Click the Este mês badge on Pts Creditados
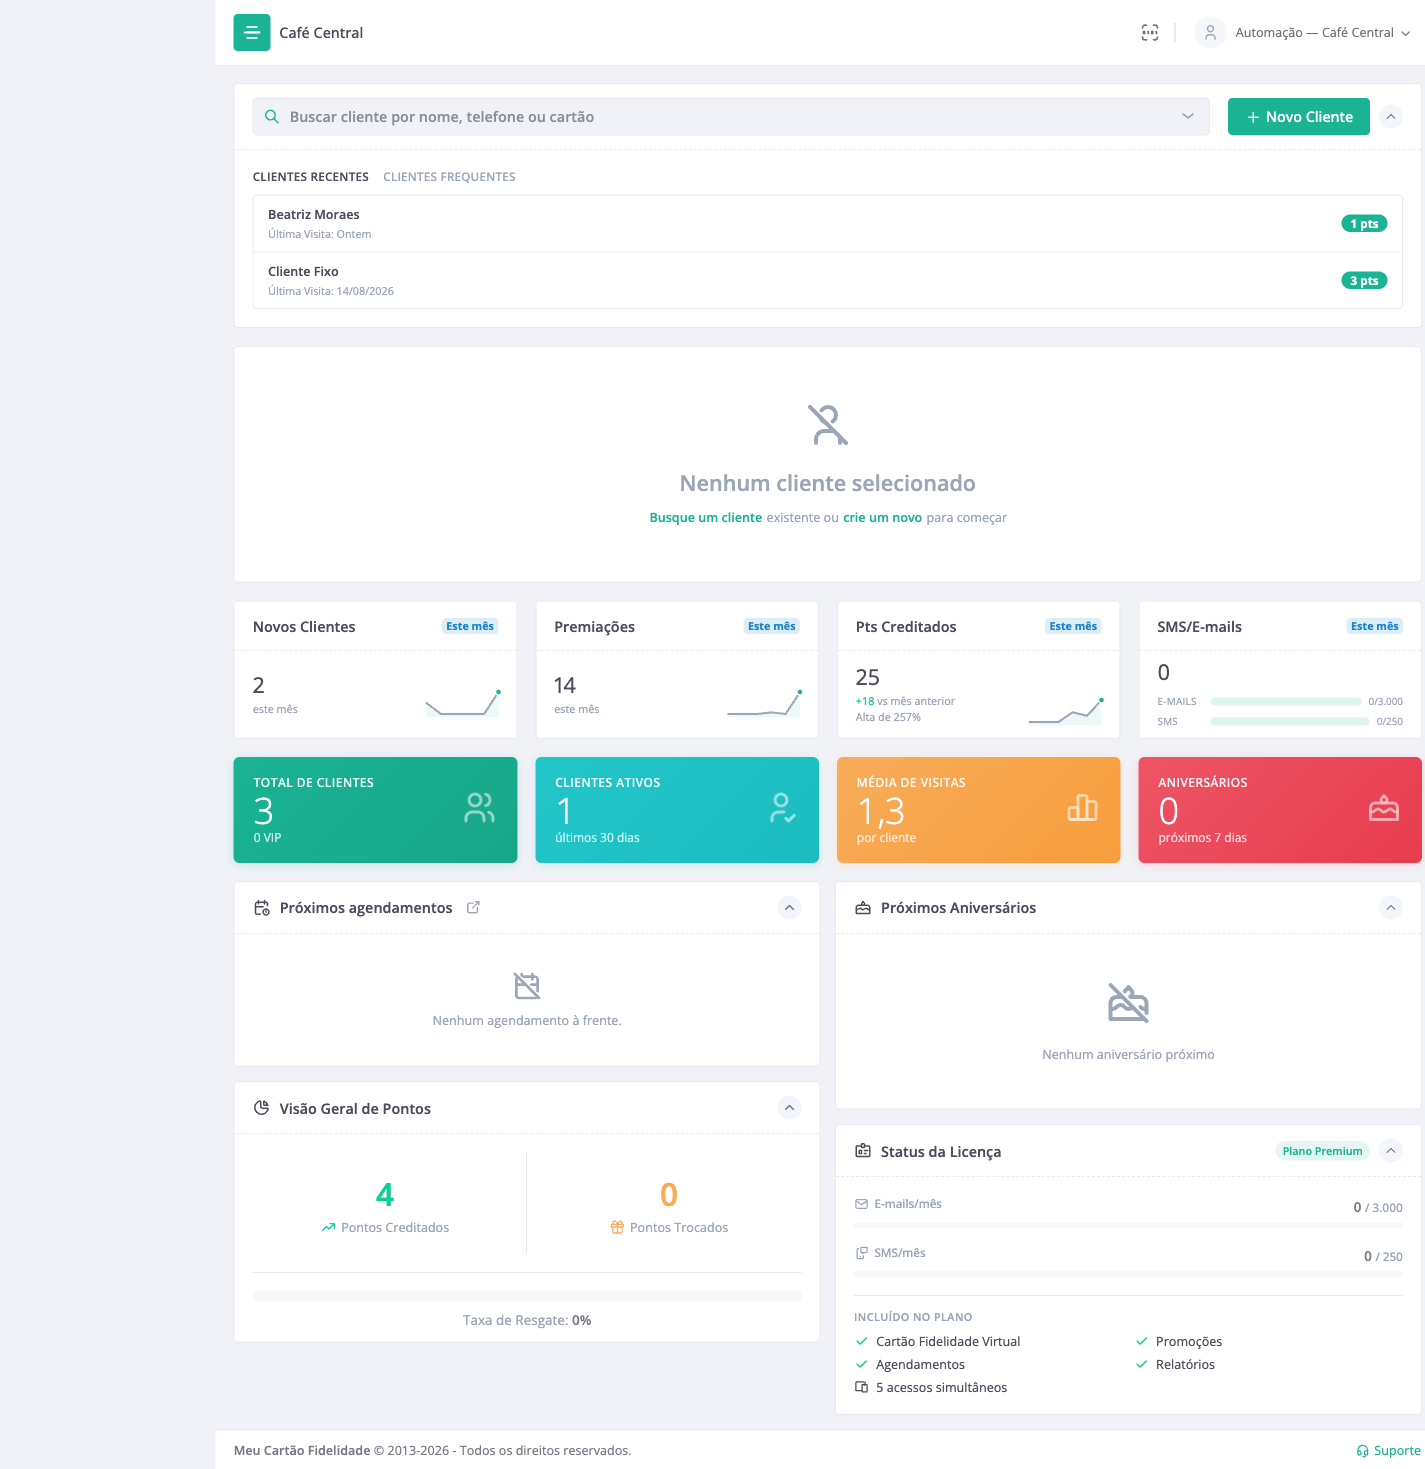 point(1073,626)
